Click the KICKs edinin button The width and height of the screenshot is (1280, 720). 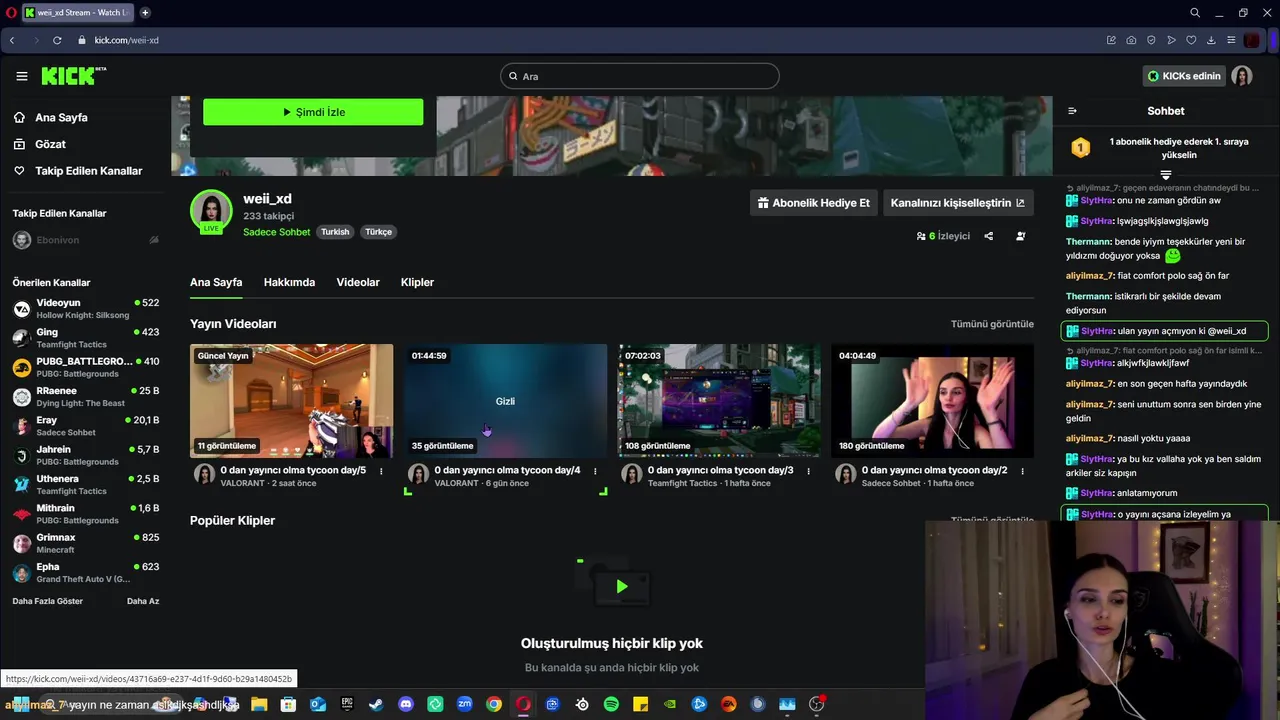coord(1184,76)
